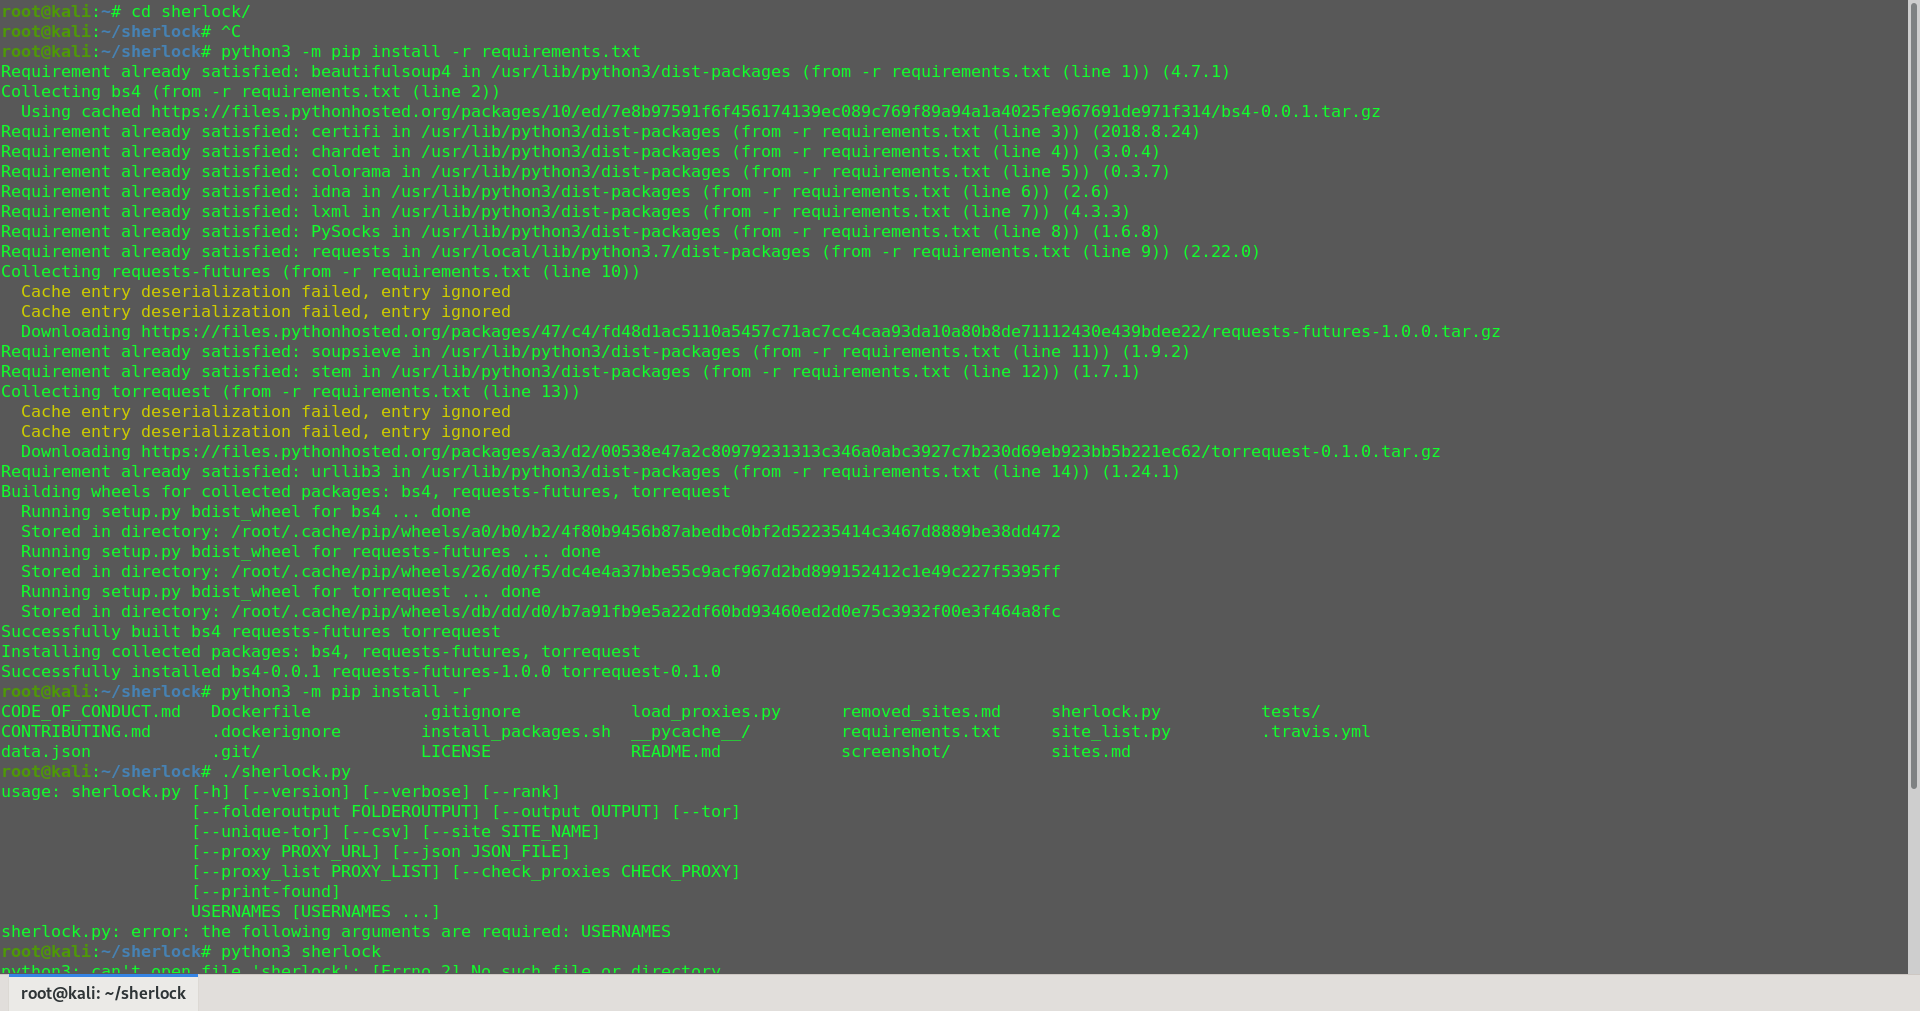Click CODE_OF_CONDUCT.md in the file listing
This screenshot has height=1011, width=1920.
tap(91, 712)
